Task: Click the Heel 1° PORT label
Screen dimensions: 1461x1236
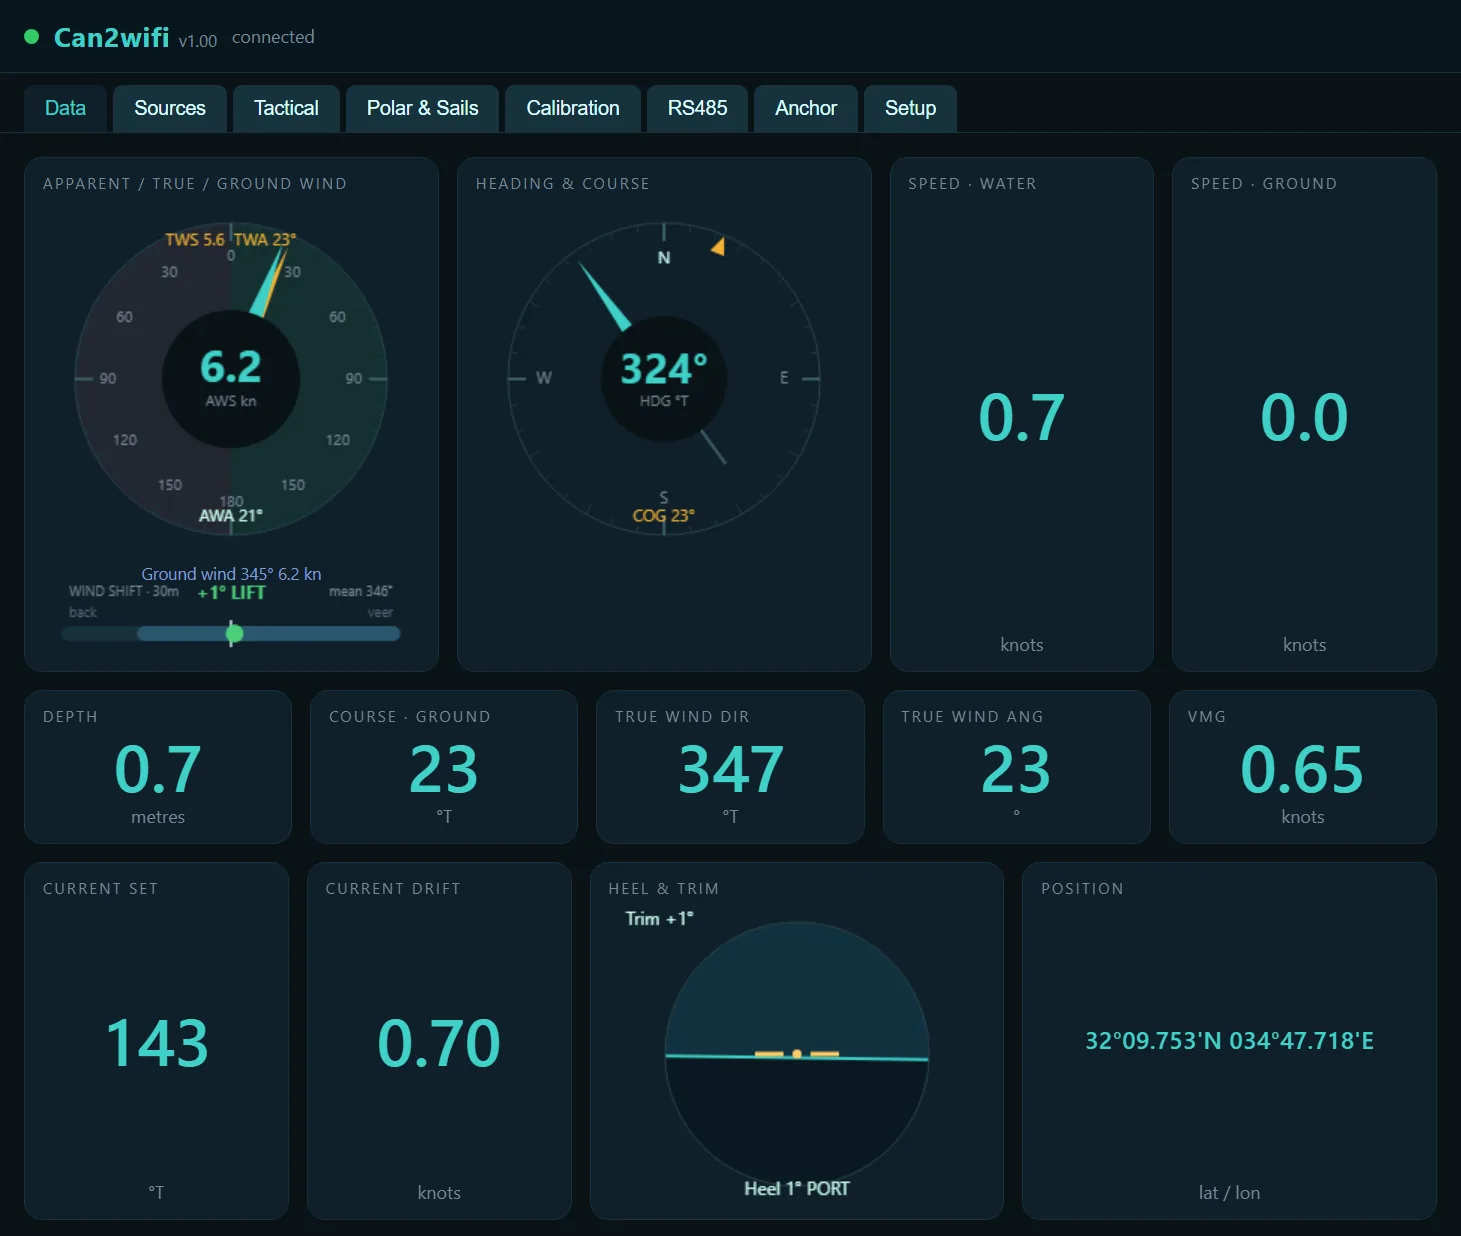Action: (x=797, y=1189)
